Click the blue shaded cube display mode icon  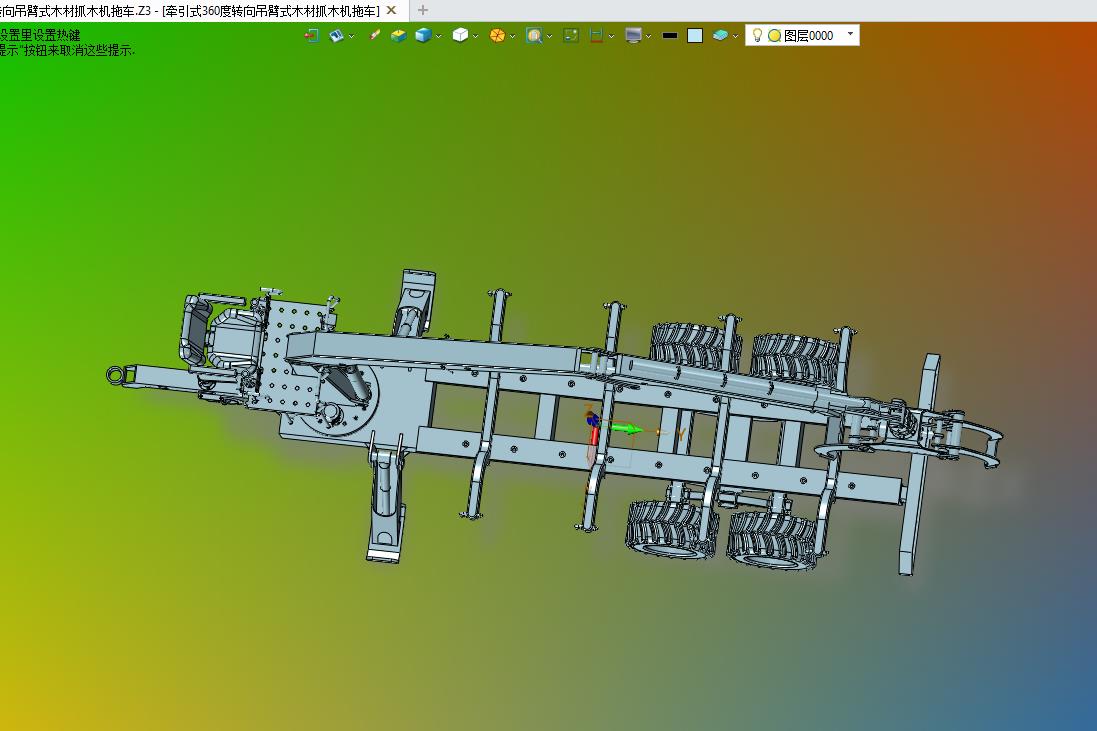pyautogui.click(x=423, y=35)
